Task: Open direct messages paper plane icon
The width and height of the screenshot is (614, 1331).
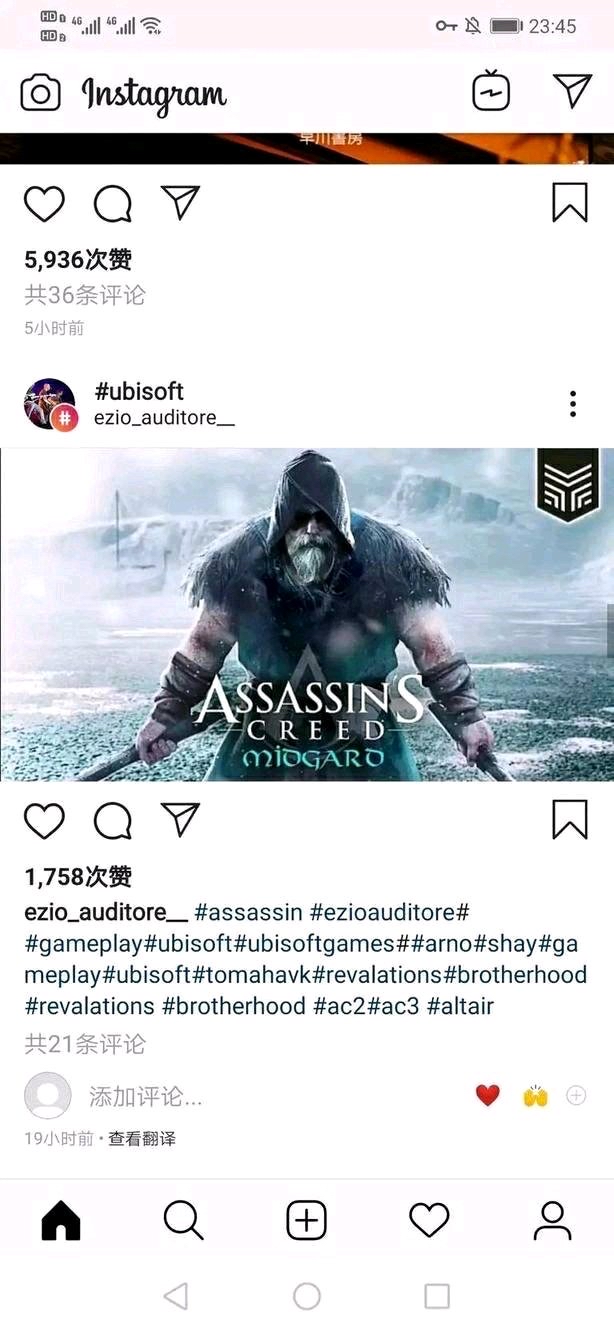Action: tap(573, 91)
